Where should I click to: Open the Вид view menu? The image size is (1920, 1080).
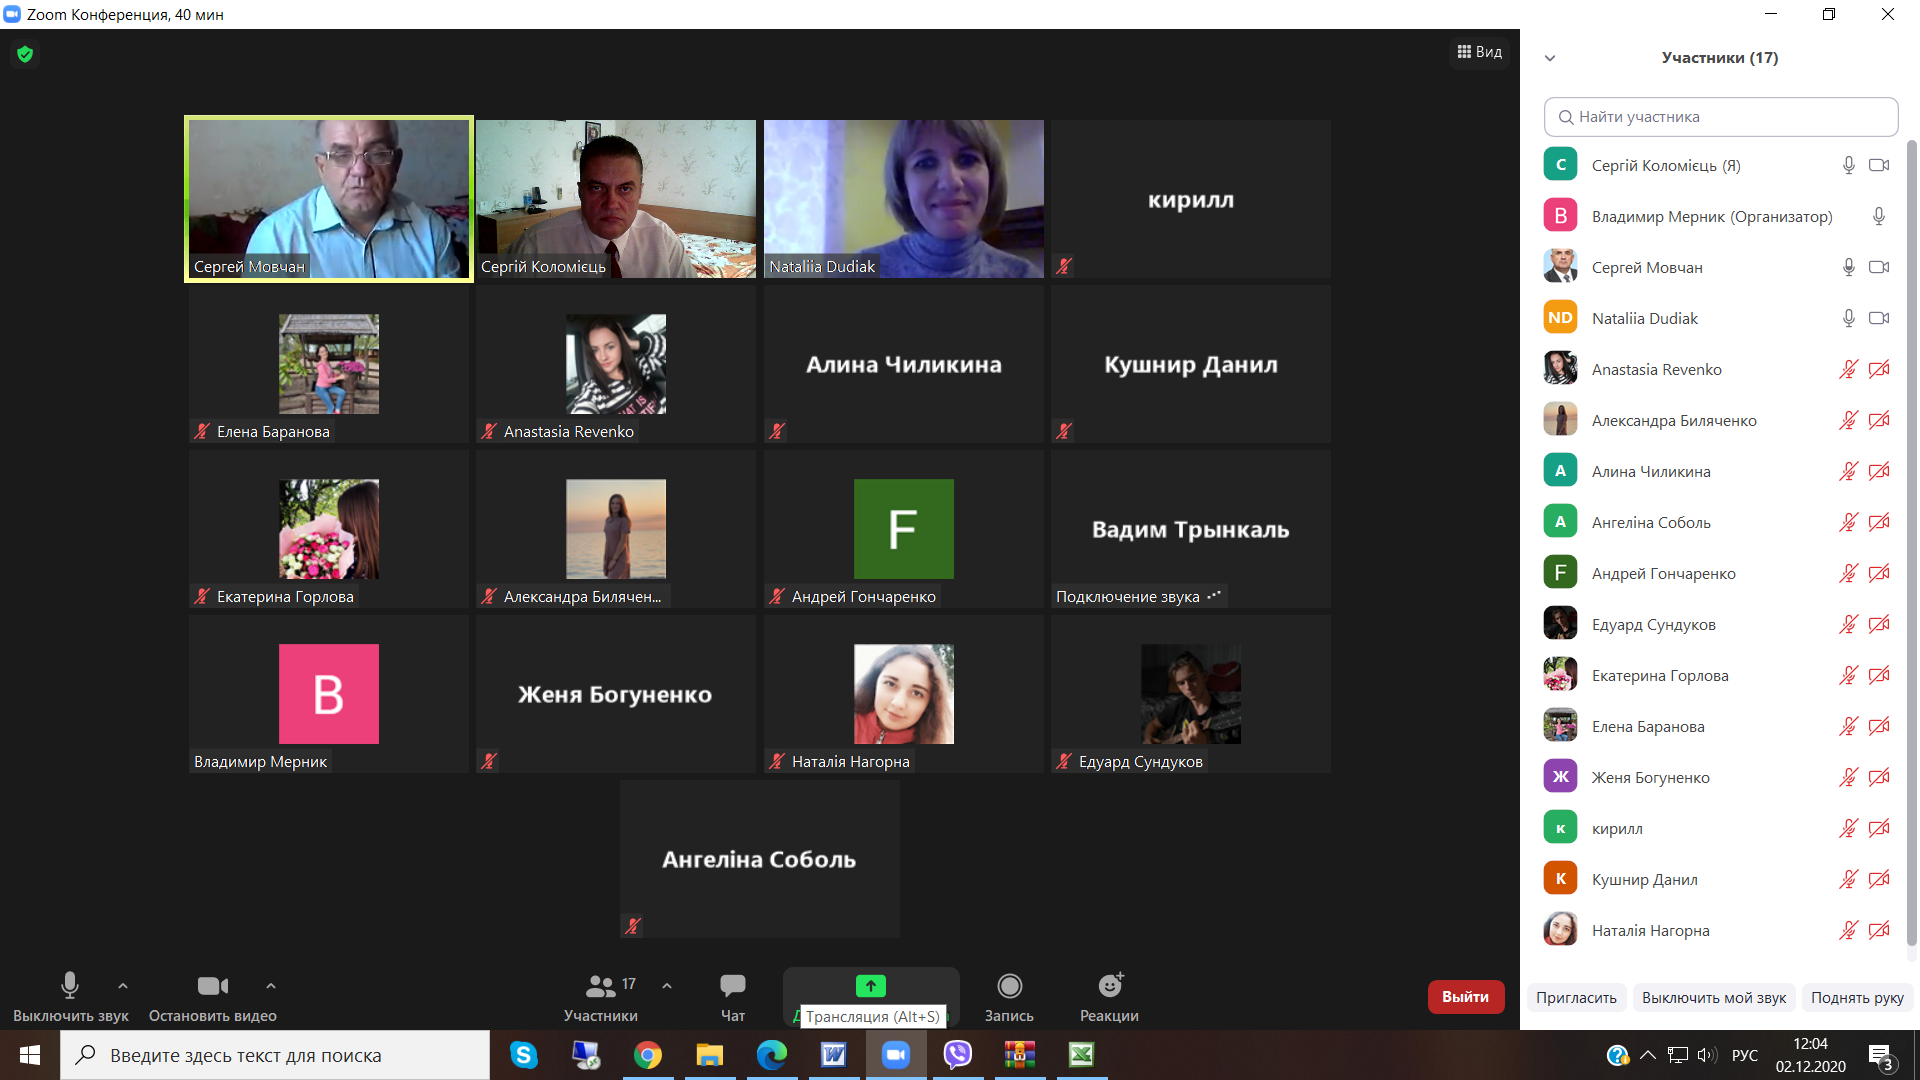click(1480, 52)
